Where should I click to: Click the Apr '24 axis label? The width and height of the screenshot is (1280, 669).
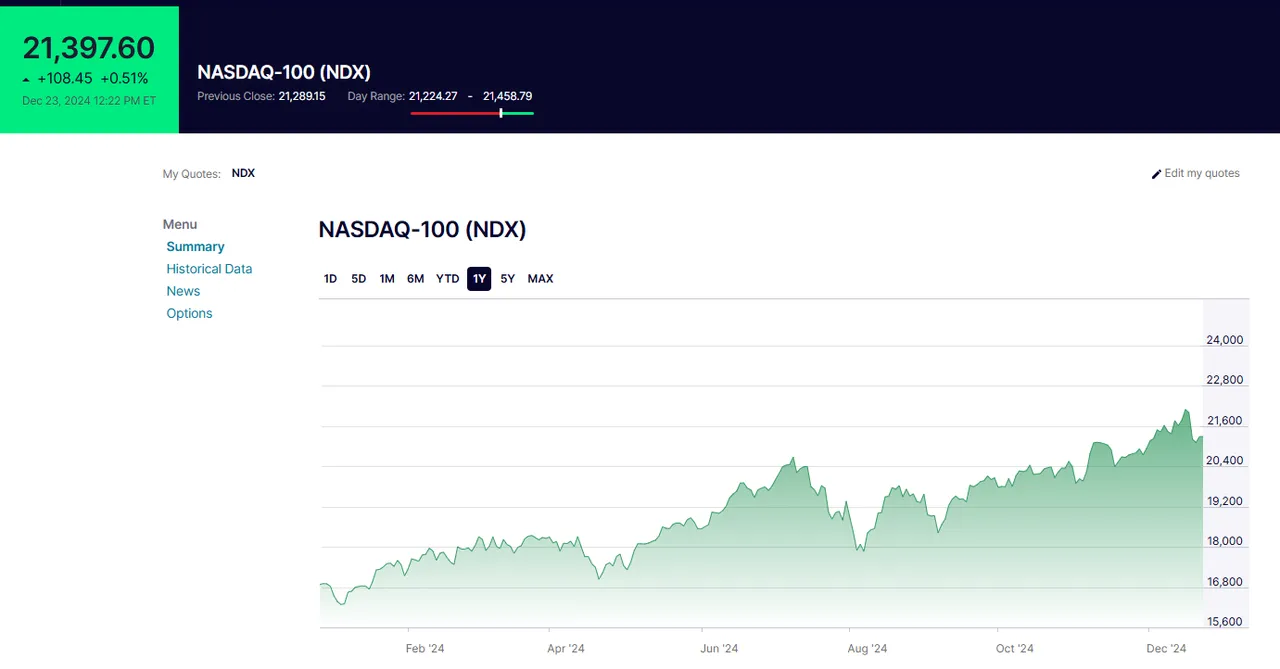coord(566,649)
